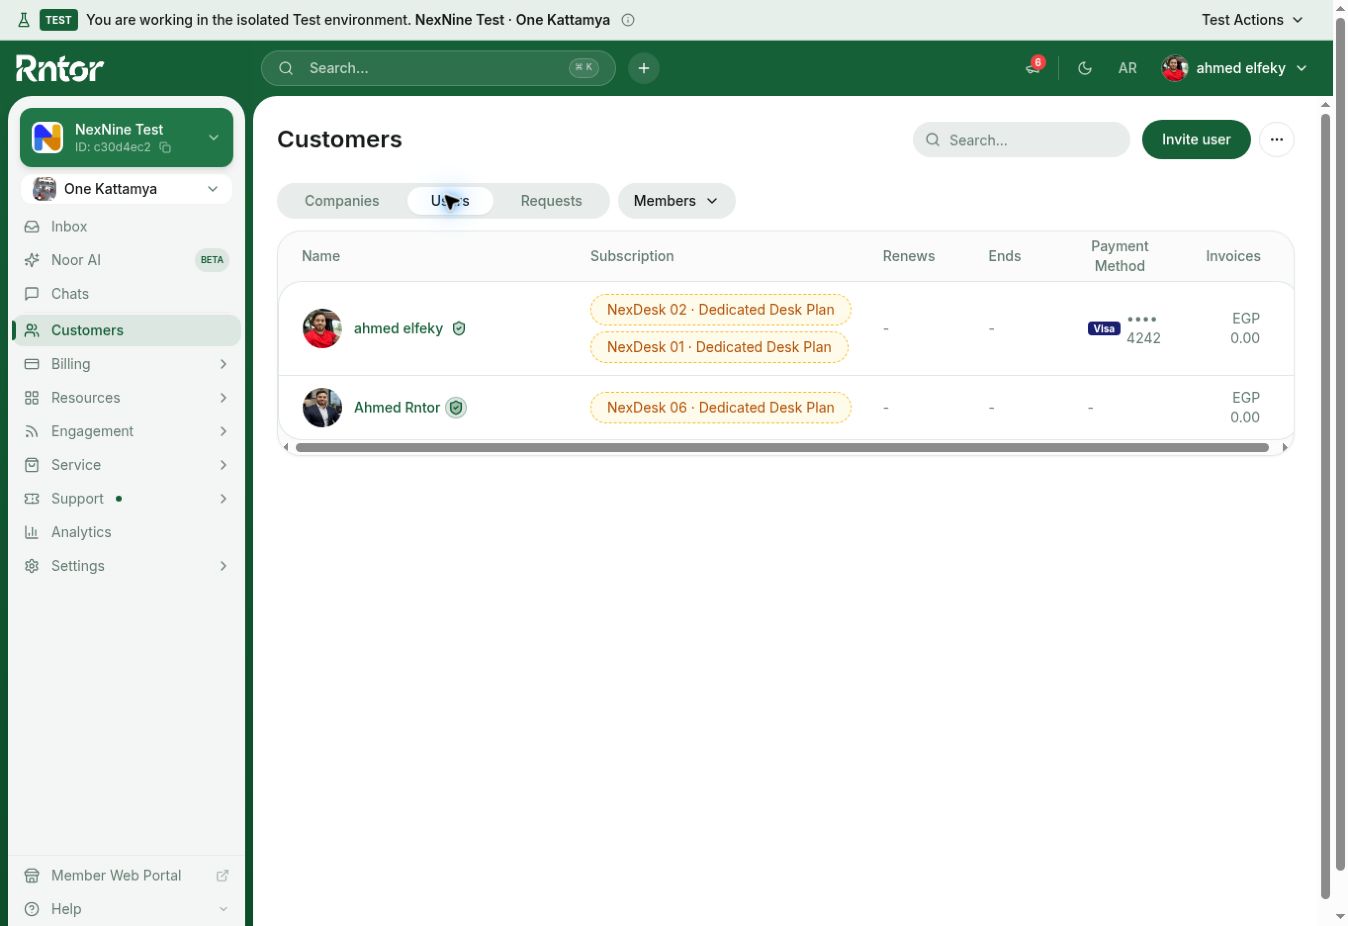Click verified shield badge next to Ahmed Rntor
1348x926 pixels.
coord(456,408)
